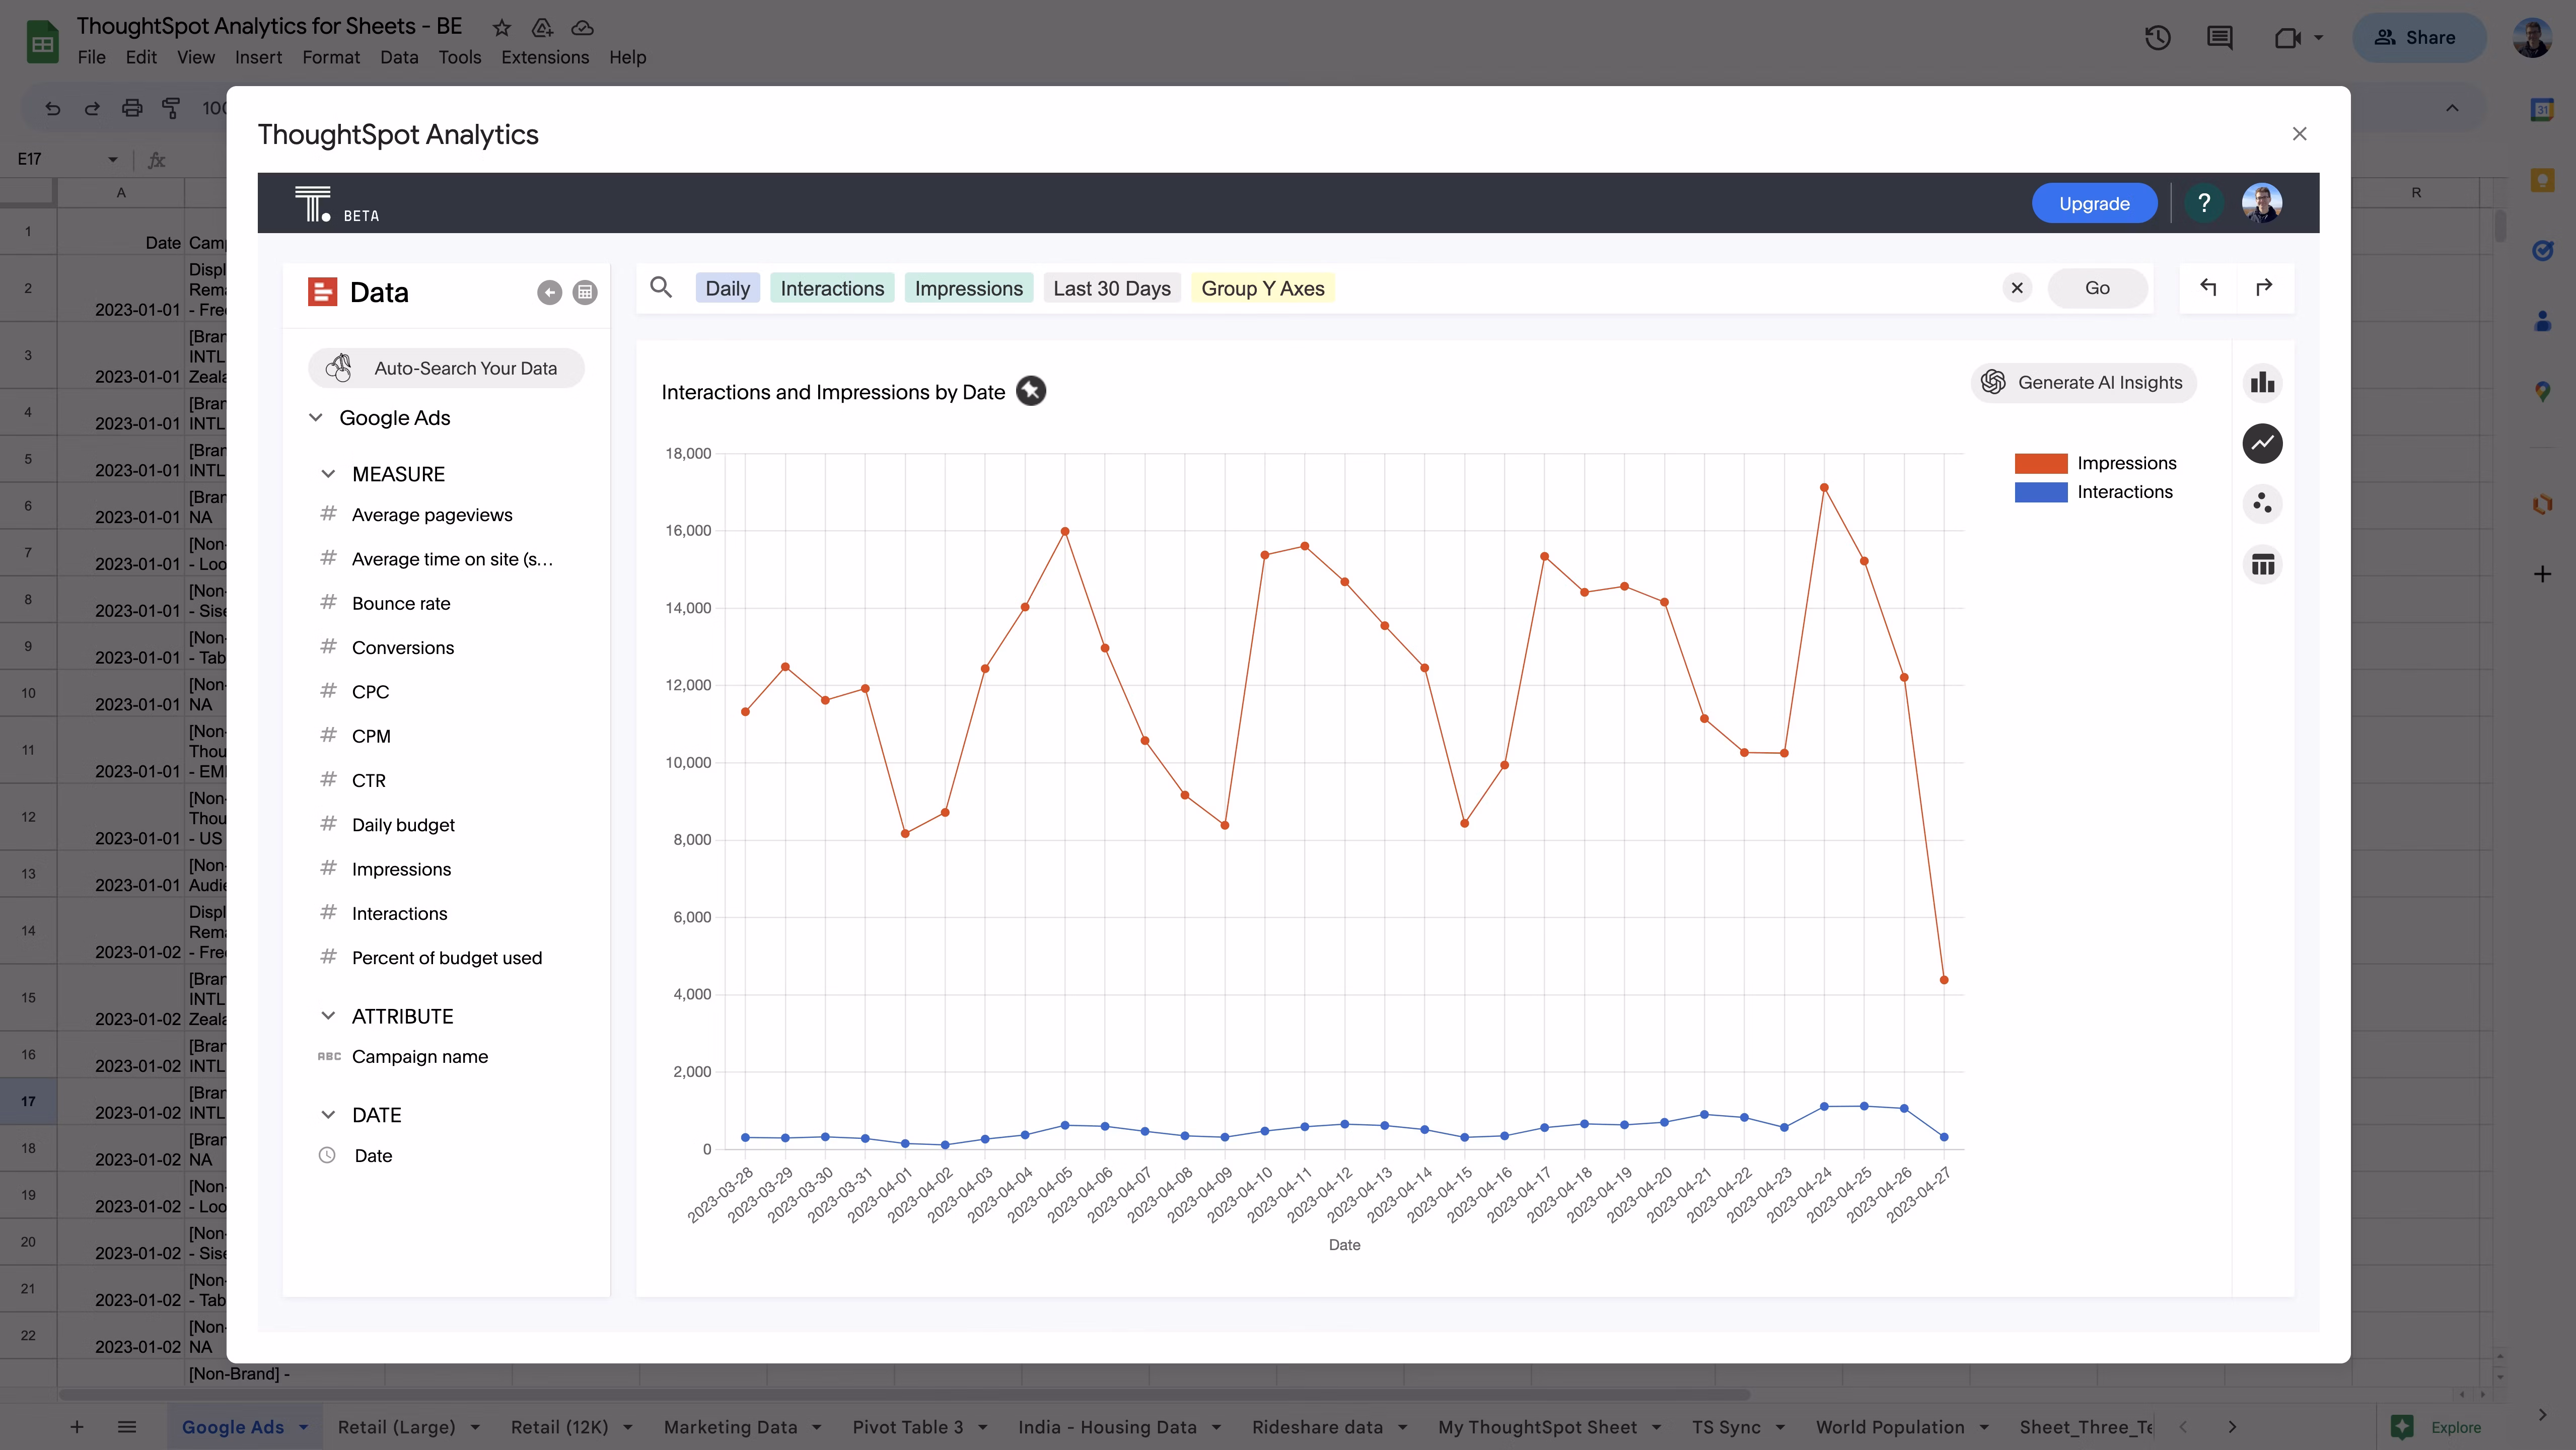This screenshot has width=2576, height=1450.
Task: Add Conversions measure to search
Action: point(403,647)
